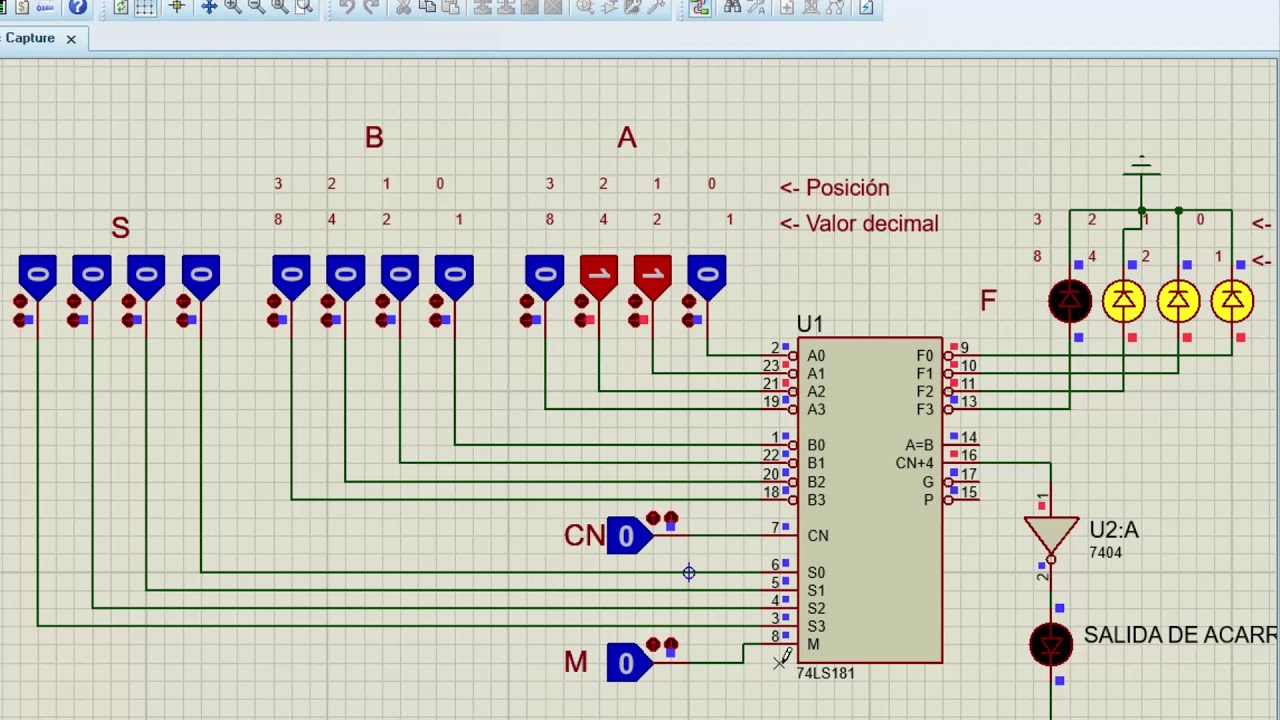Open the help question mark icon
Screen dimensions: 1280x720
pyautogui.click(x=77, y=7)
